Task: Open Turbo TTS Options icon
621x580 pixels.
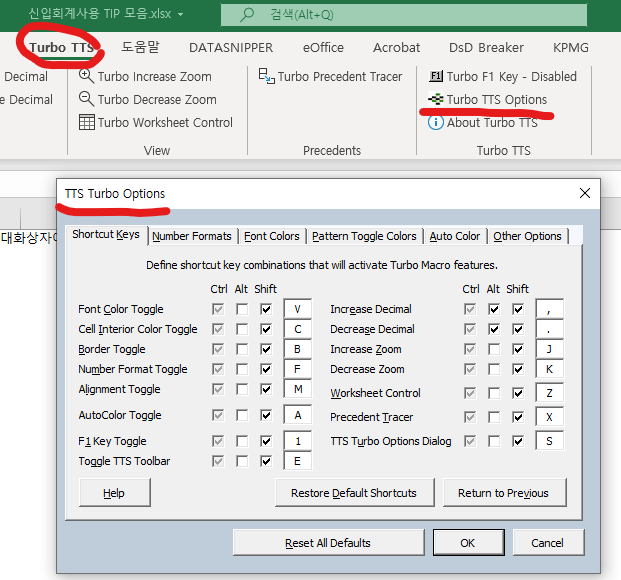Action: coord(436,99)
